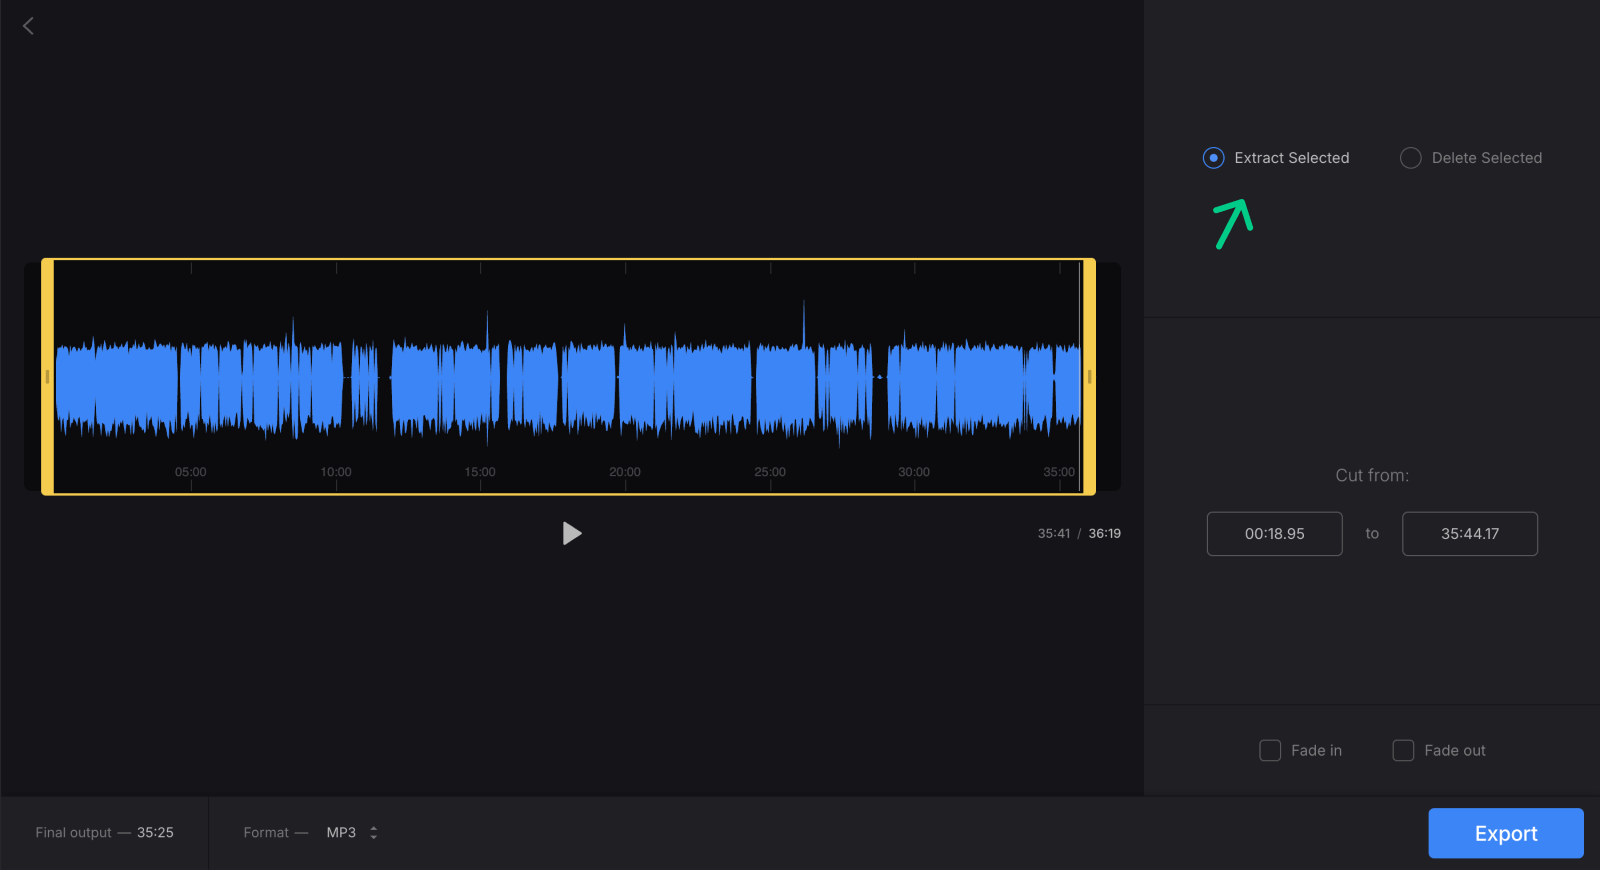Click the 25:00 mark on the waveform timeline
The height and width of the screenshot is (870, 1600).
pos(770,472)
